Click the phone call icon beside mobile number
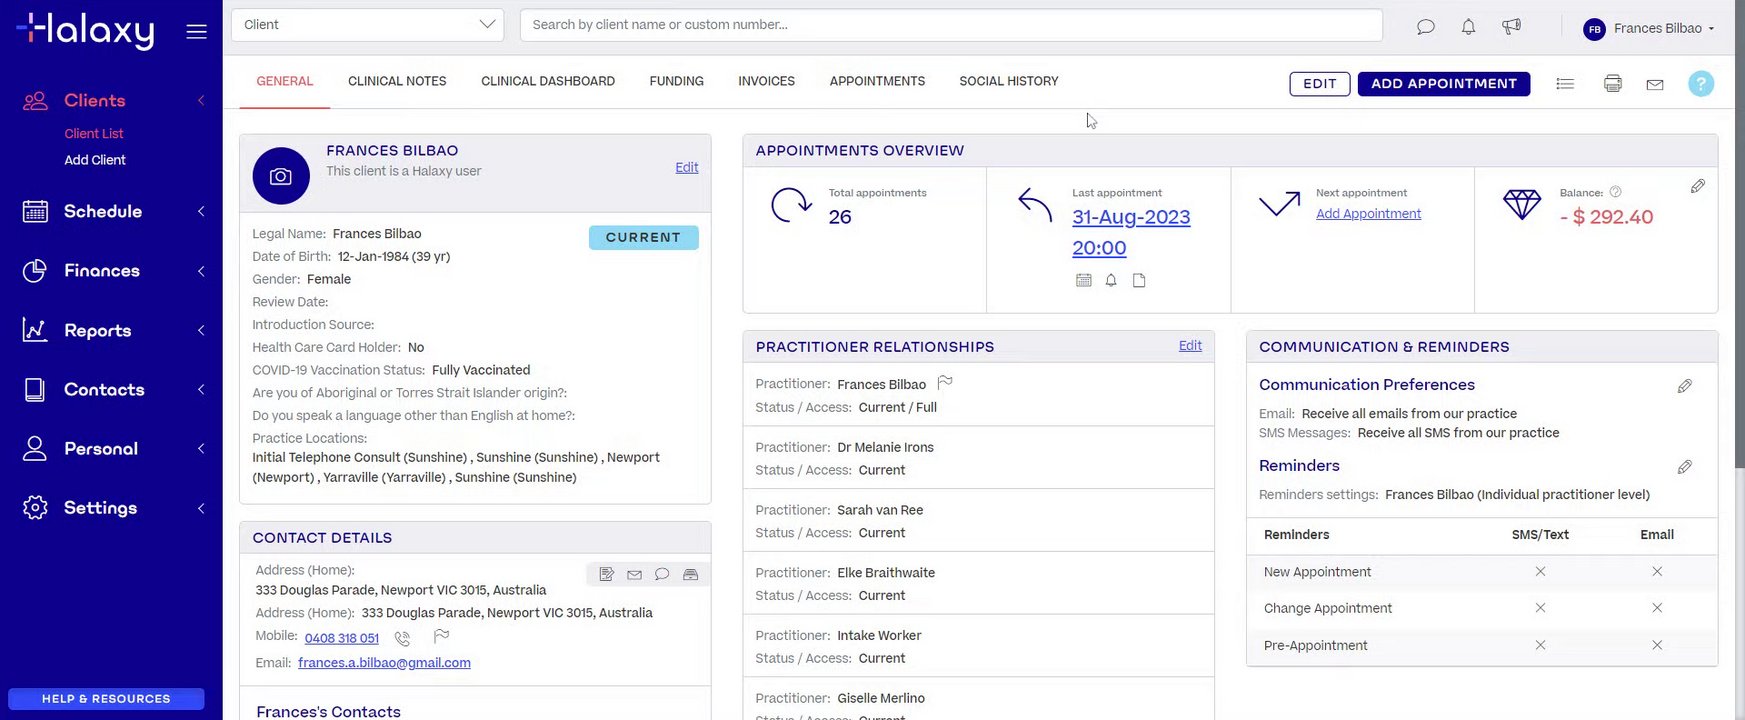 402,638
